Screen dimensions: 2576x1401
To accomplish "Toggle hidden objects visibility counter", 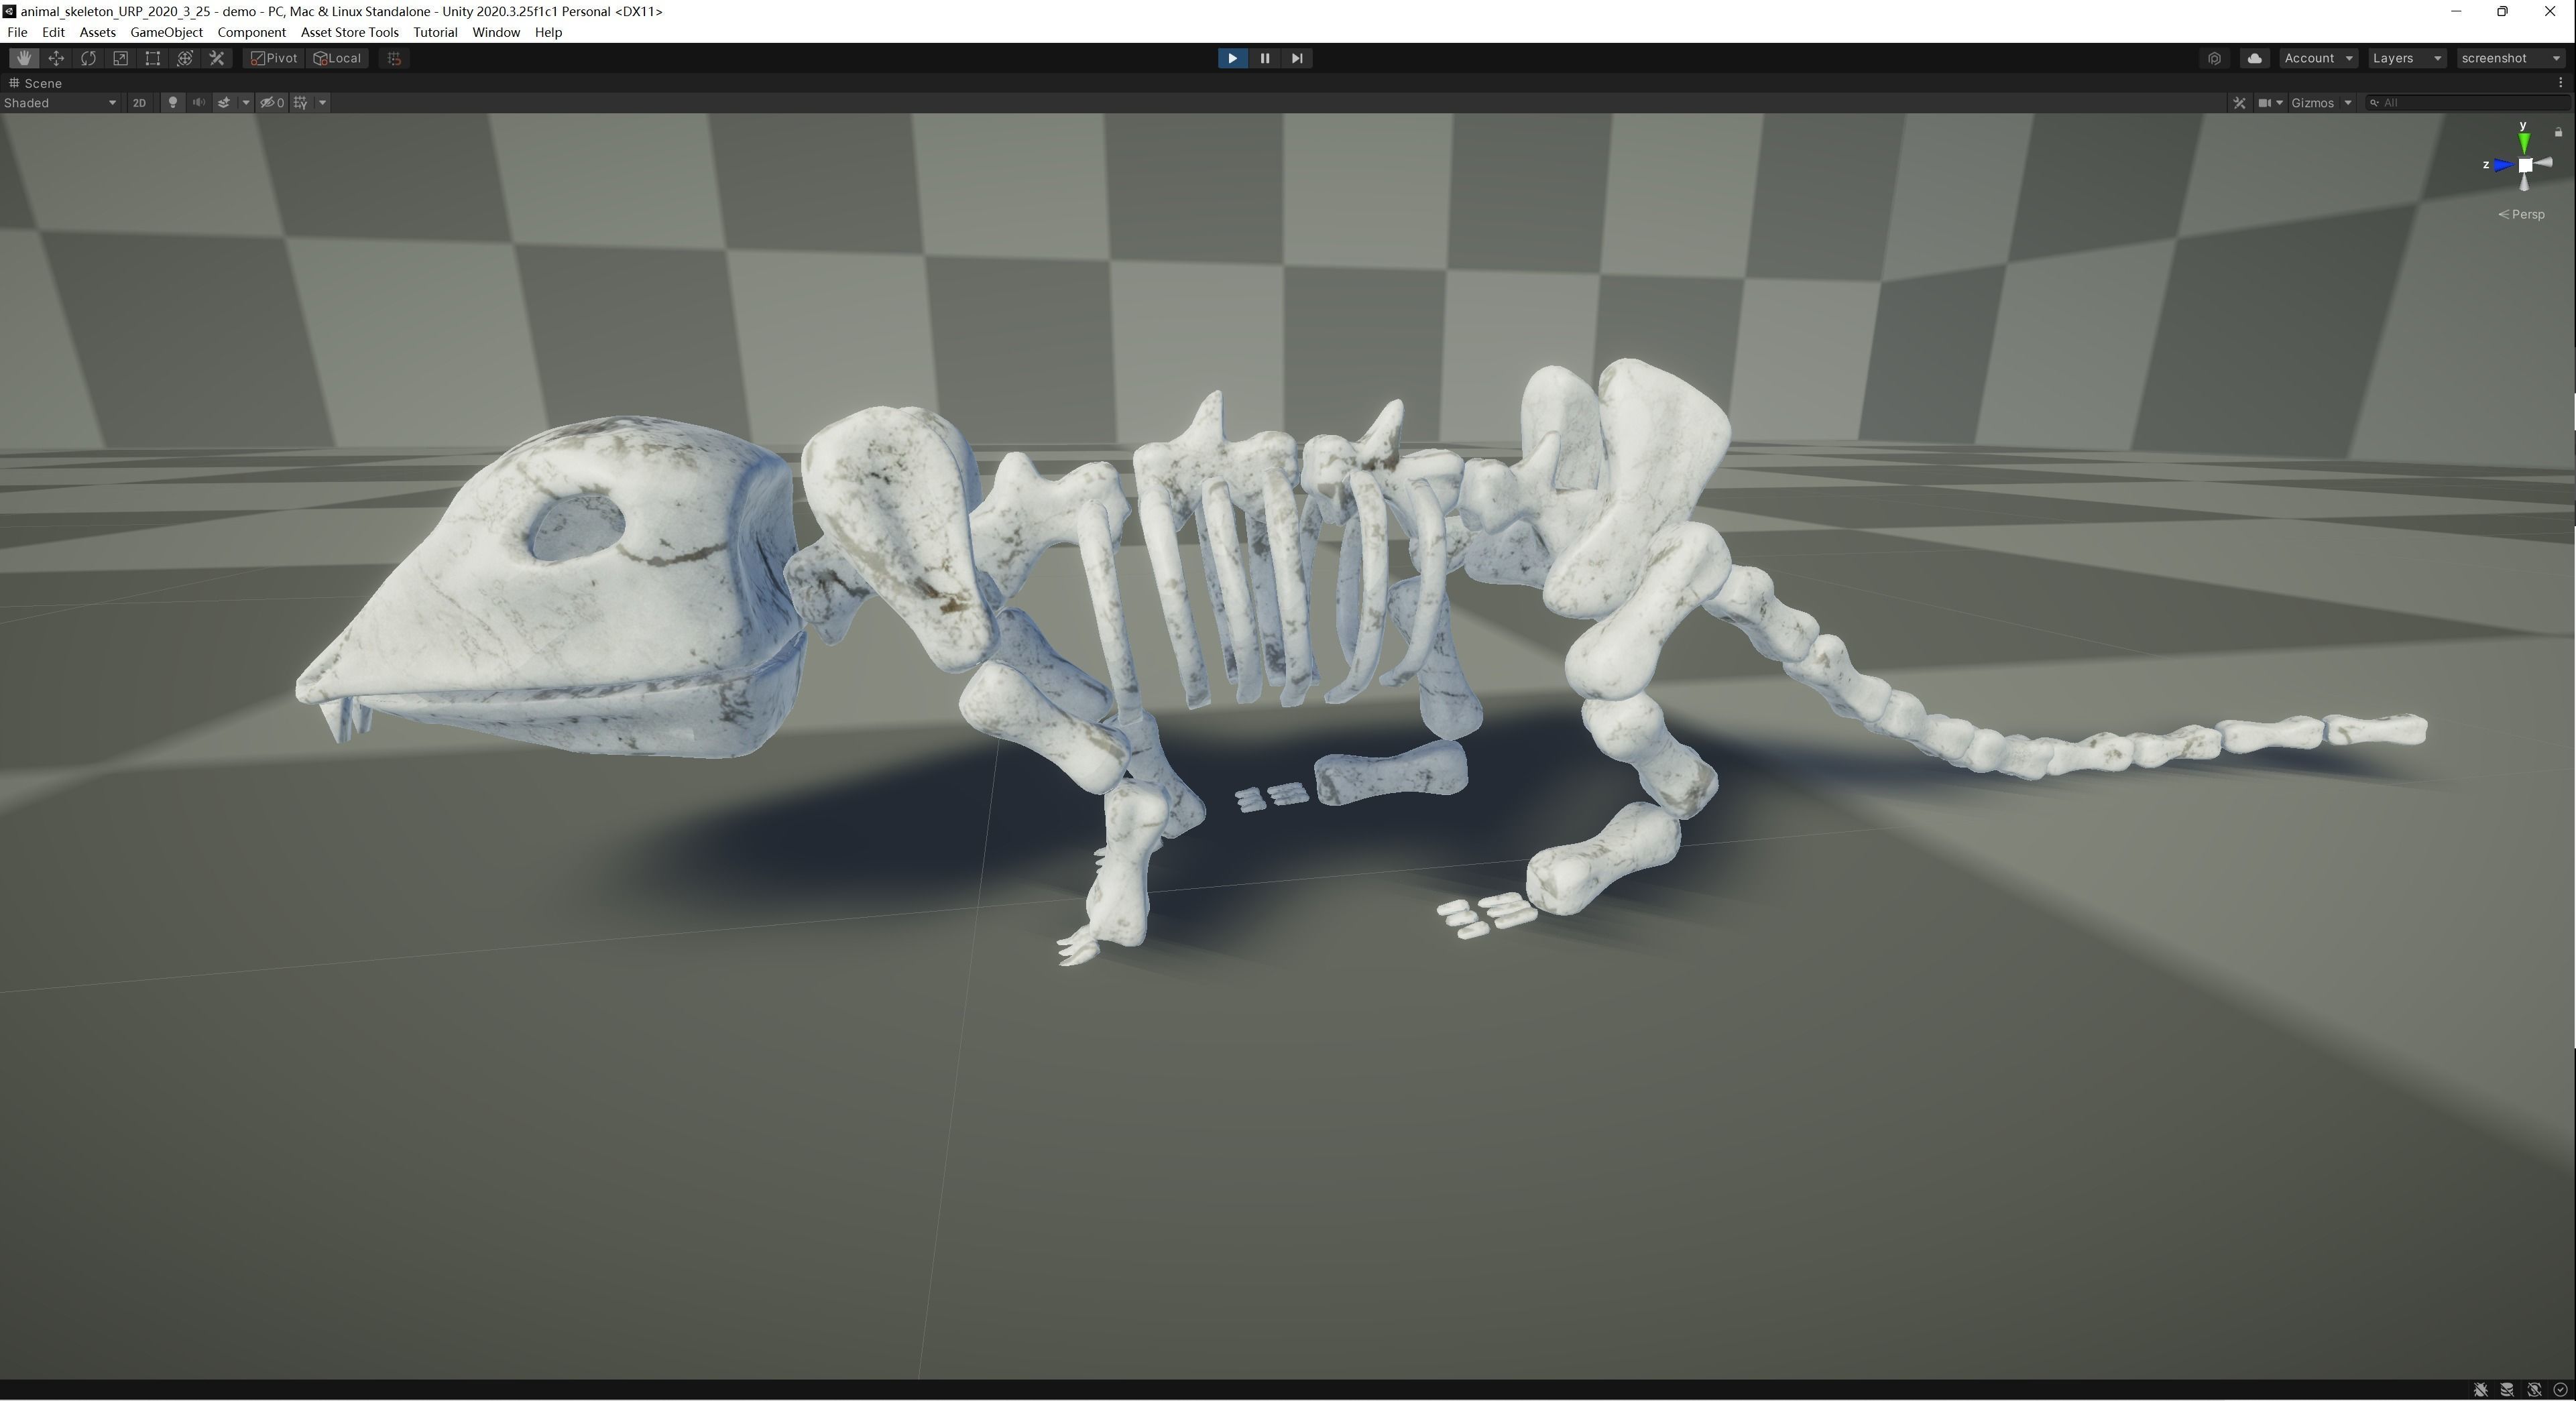I will click(x=272, y=102).
